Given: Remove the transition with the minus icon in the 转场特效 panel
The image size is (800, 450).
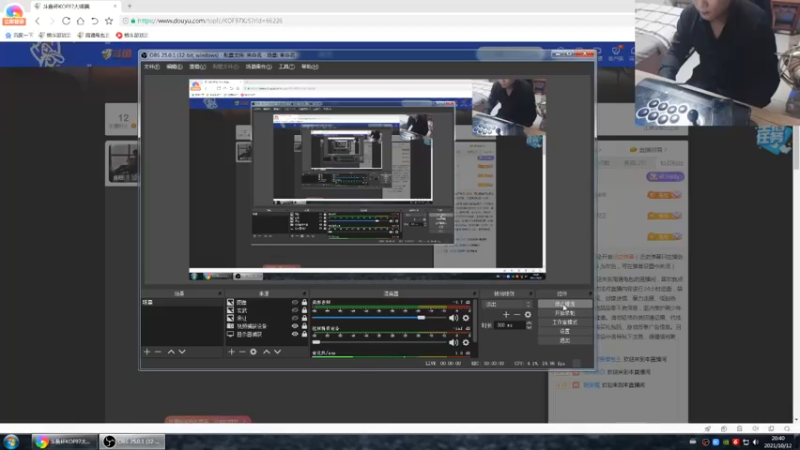Looking at the screenshot, I should (x=517, y=314).
